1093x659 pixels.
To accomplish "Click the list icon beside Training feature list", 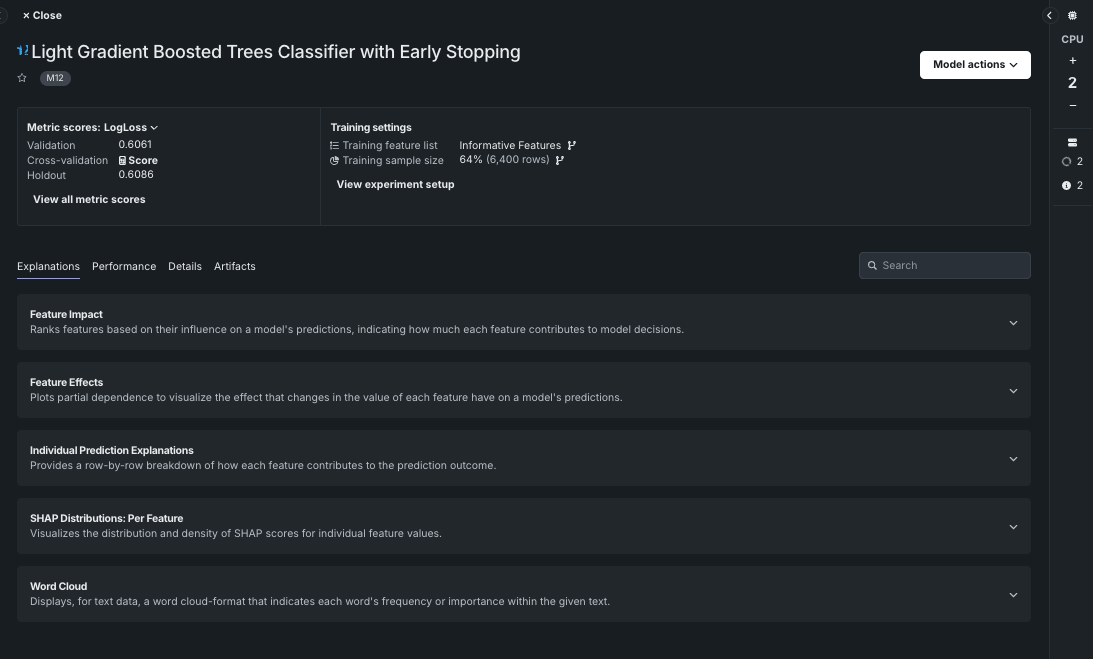I will tap(334, 144).
